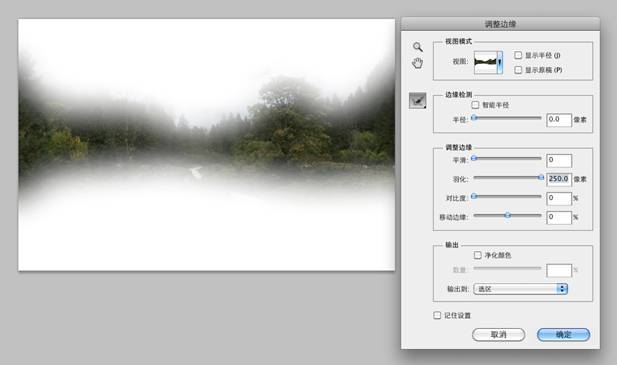Enable the 净化颜色 checkbox
This screenshot has height=365, width=617.
pos(478,255)
